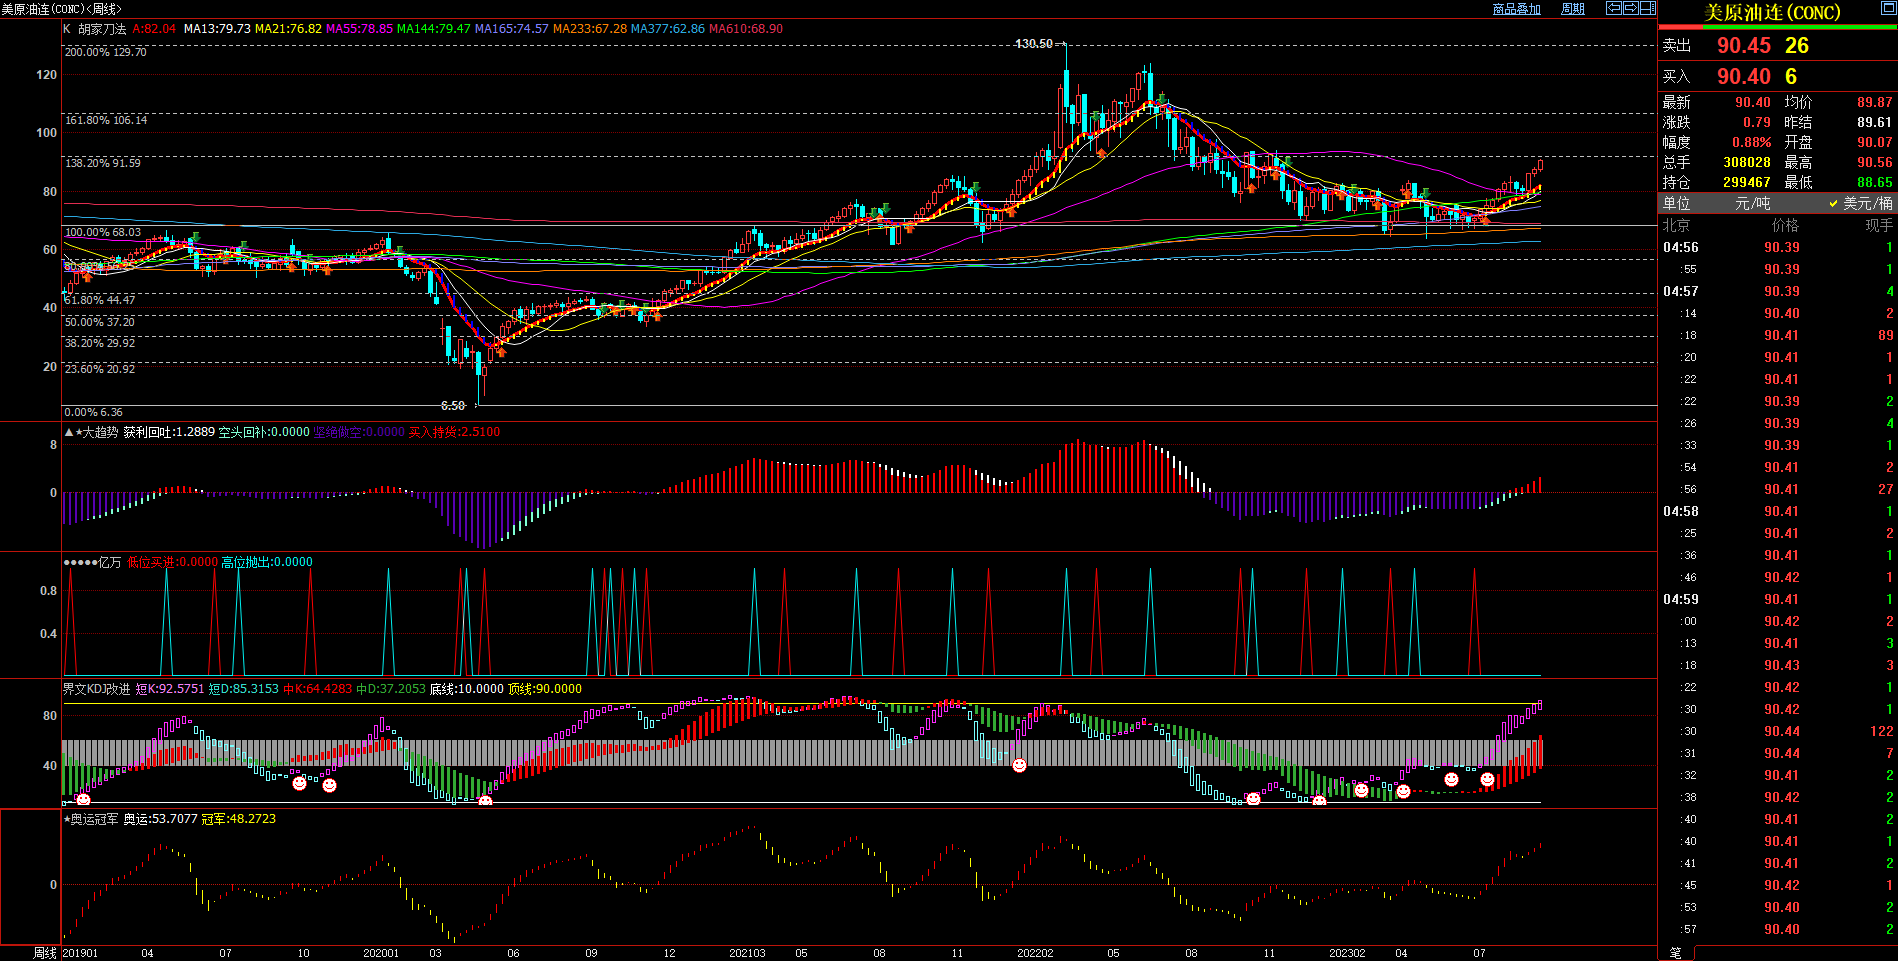
Task: Open the 商品叠加 overlay menu
Action: coord(1516,9)
